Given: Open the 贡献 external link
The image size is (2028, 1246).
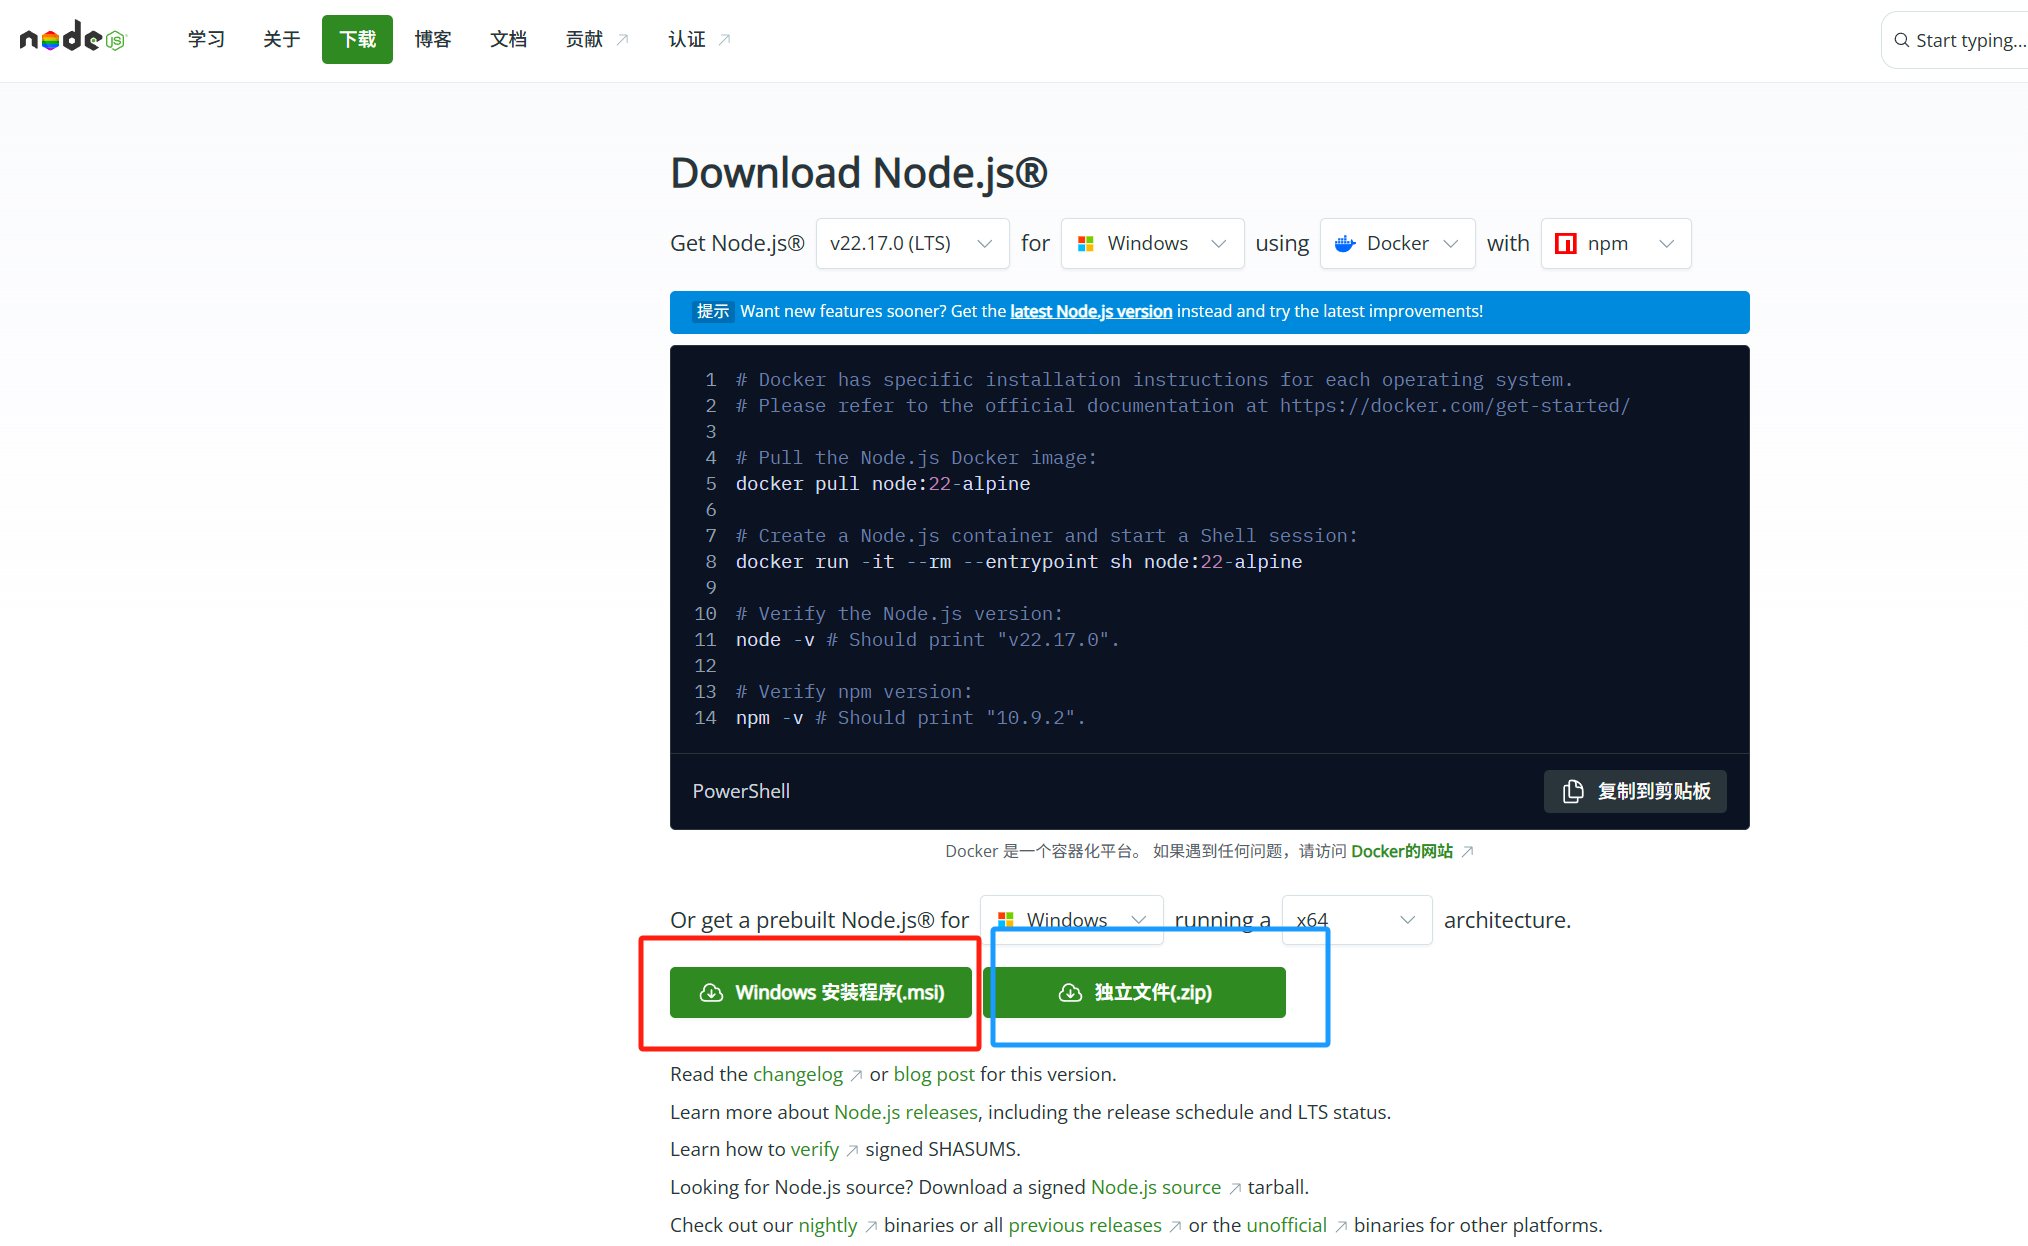Looking at the screenshot, I should pos(597,39).
